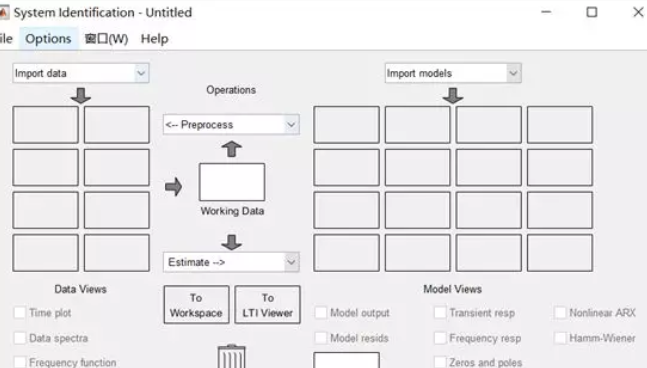Click the To LTI Viewer button
This screenshot has height=368, width=647.
point(267,305)
